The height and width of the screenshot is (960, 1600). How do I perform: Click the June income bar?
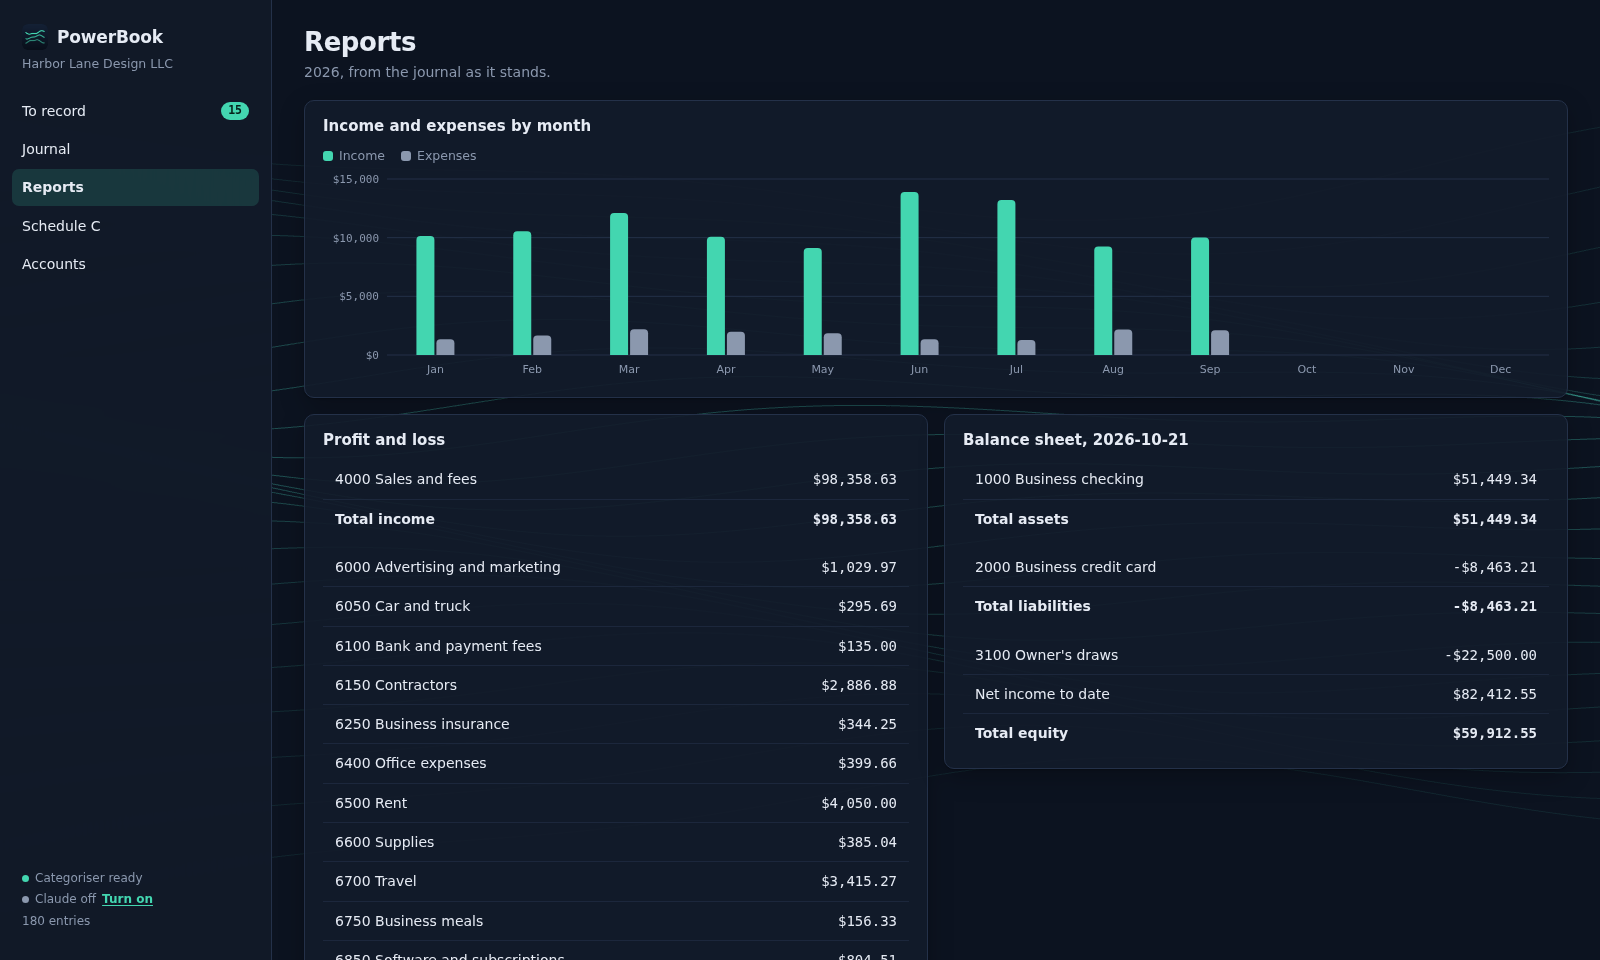coord(909,273)
